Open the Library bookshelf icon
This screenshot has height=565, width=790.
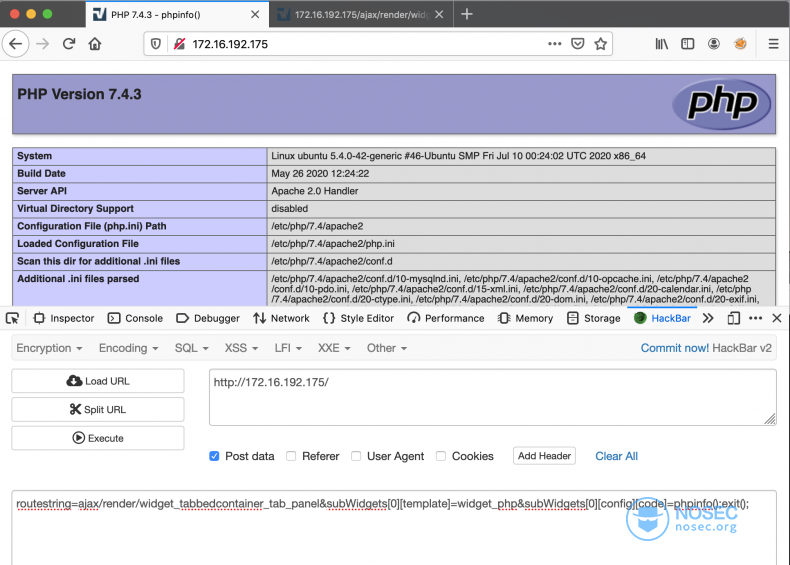[662, 44]
